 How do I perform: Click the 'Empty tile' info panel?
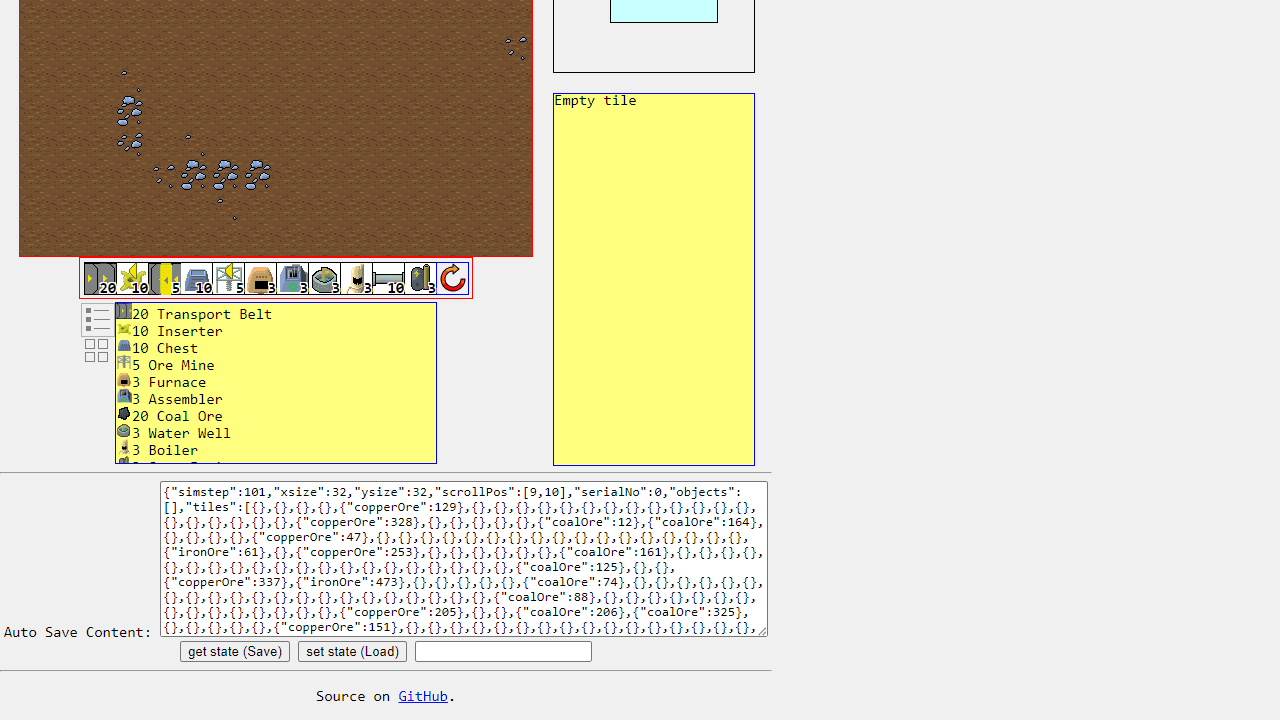tap(654, 279)
